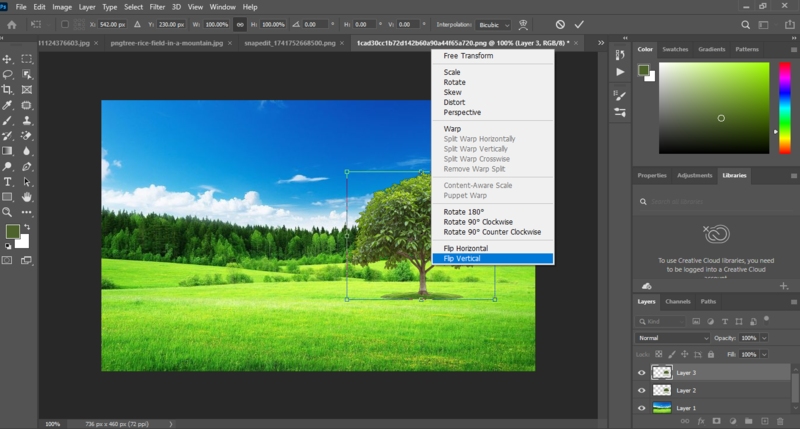
Task: Select the Horizontal Type tool
Action: pos(8,182)
